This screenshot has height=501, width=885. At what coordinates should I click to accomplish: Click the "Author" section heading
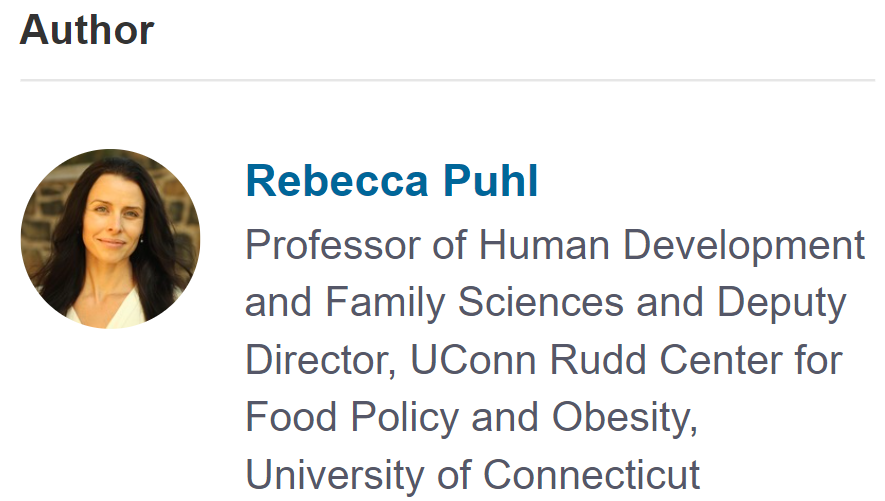pyautogui.click(x=87, y=30)
